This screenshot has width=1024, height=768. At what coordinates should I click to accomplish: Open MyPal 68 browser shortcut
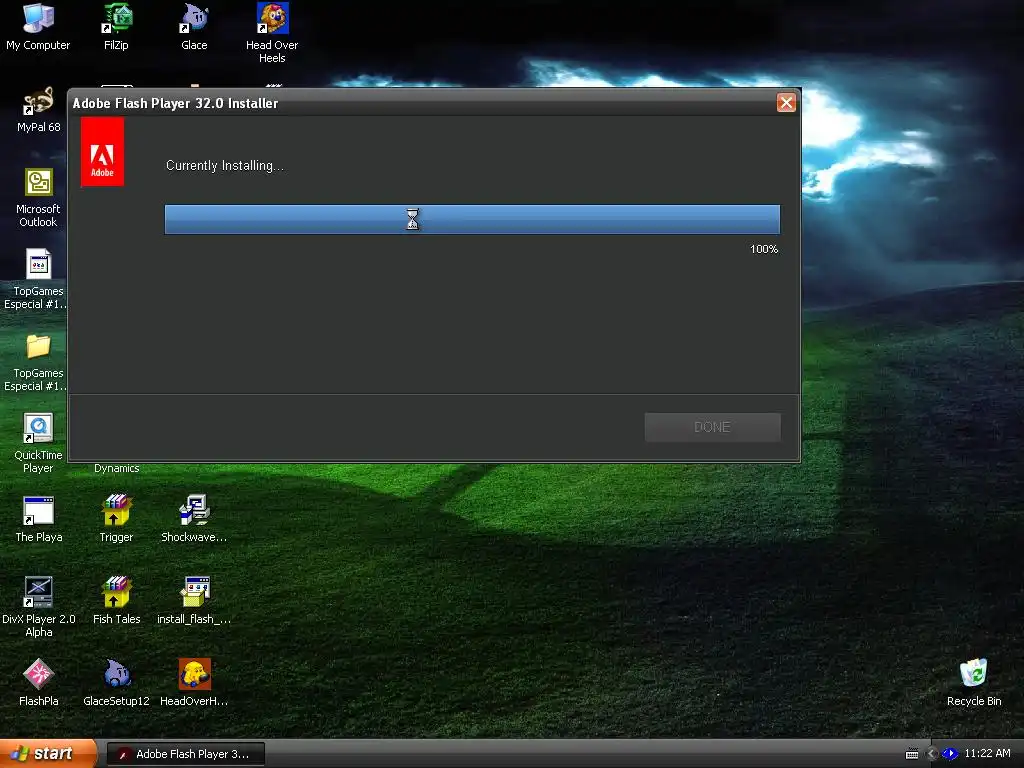coord(39,110)
